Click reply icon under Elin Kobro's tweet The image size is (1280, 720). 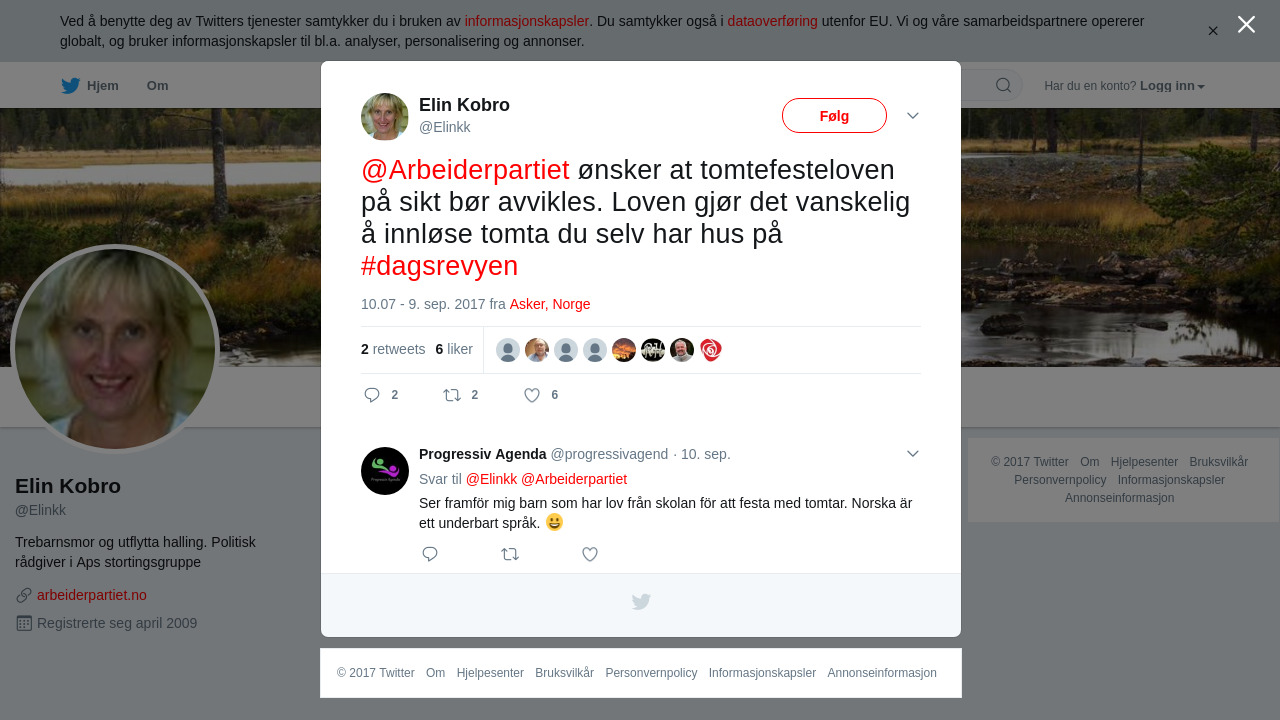click(x=372, y=395)
